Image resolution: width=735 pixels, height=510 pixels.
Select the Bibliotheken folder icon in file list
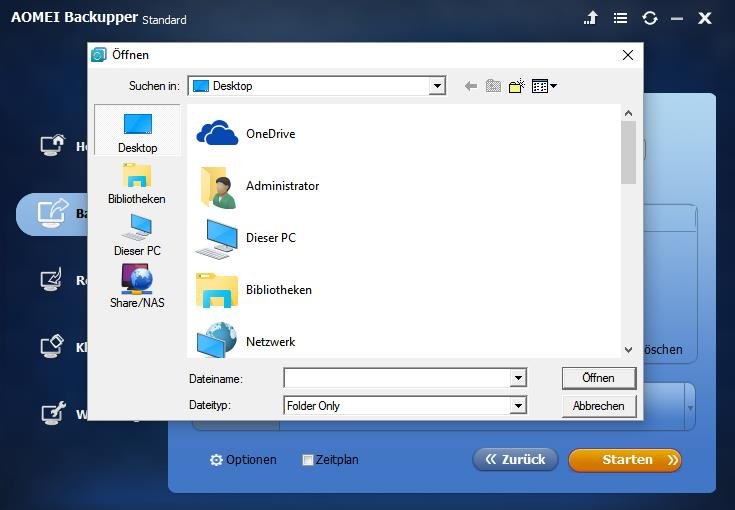217,290
